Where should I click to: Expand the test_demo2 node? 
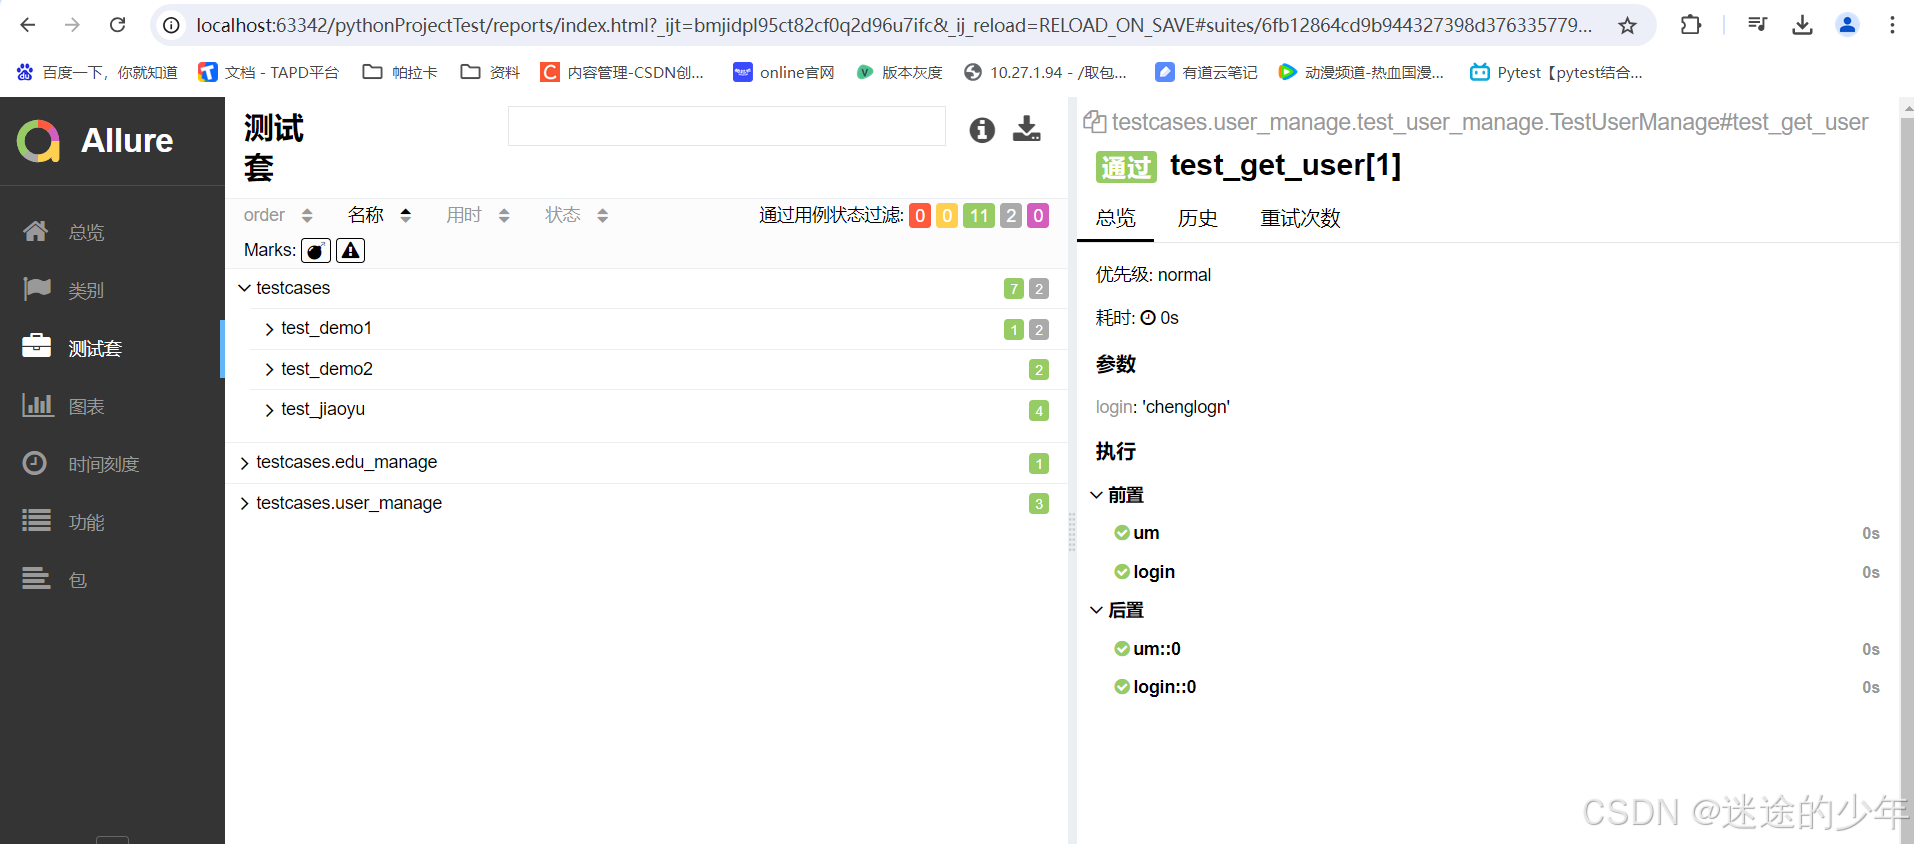[658, 369]
